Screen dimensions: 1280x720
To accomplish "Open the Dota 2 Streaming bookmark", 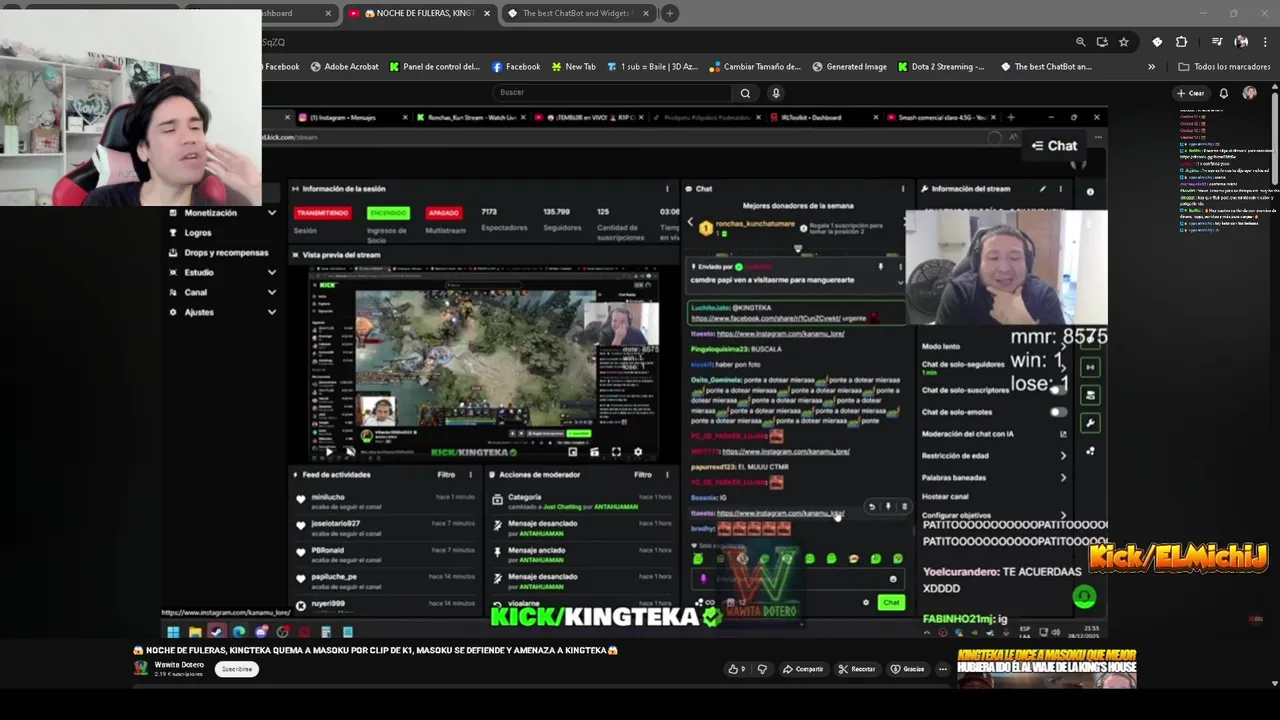I will click(x=941, y=67).
